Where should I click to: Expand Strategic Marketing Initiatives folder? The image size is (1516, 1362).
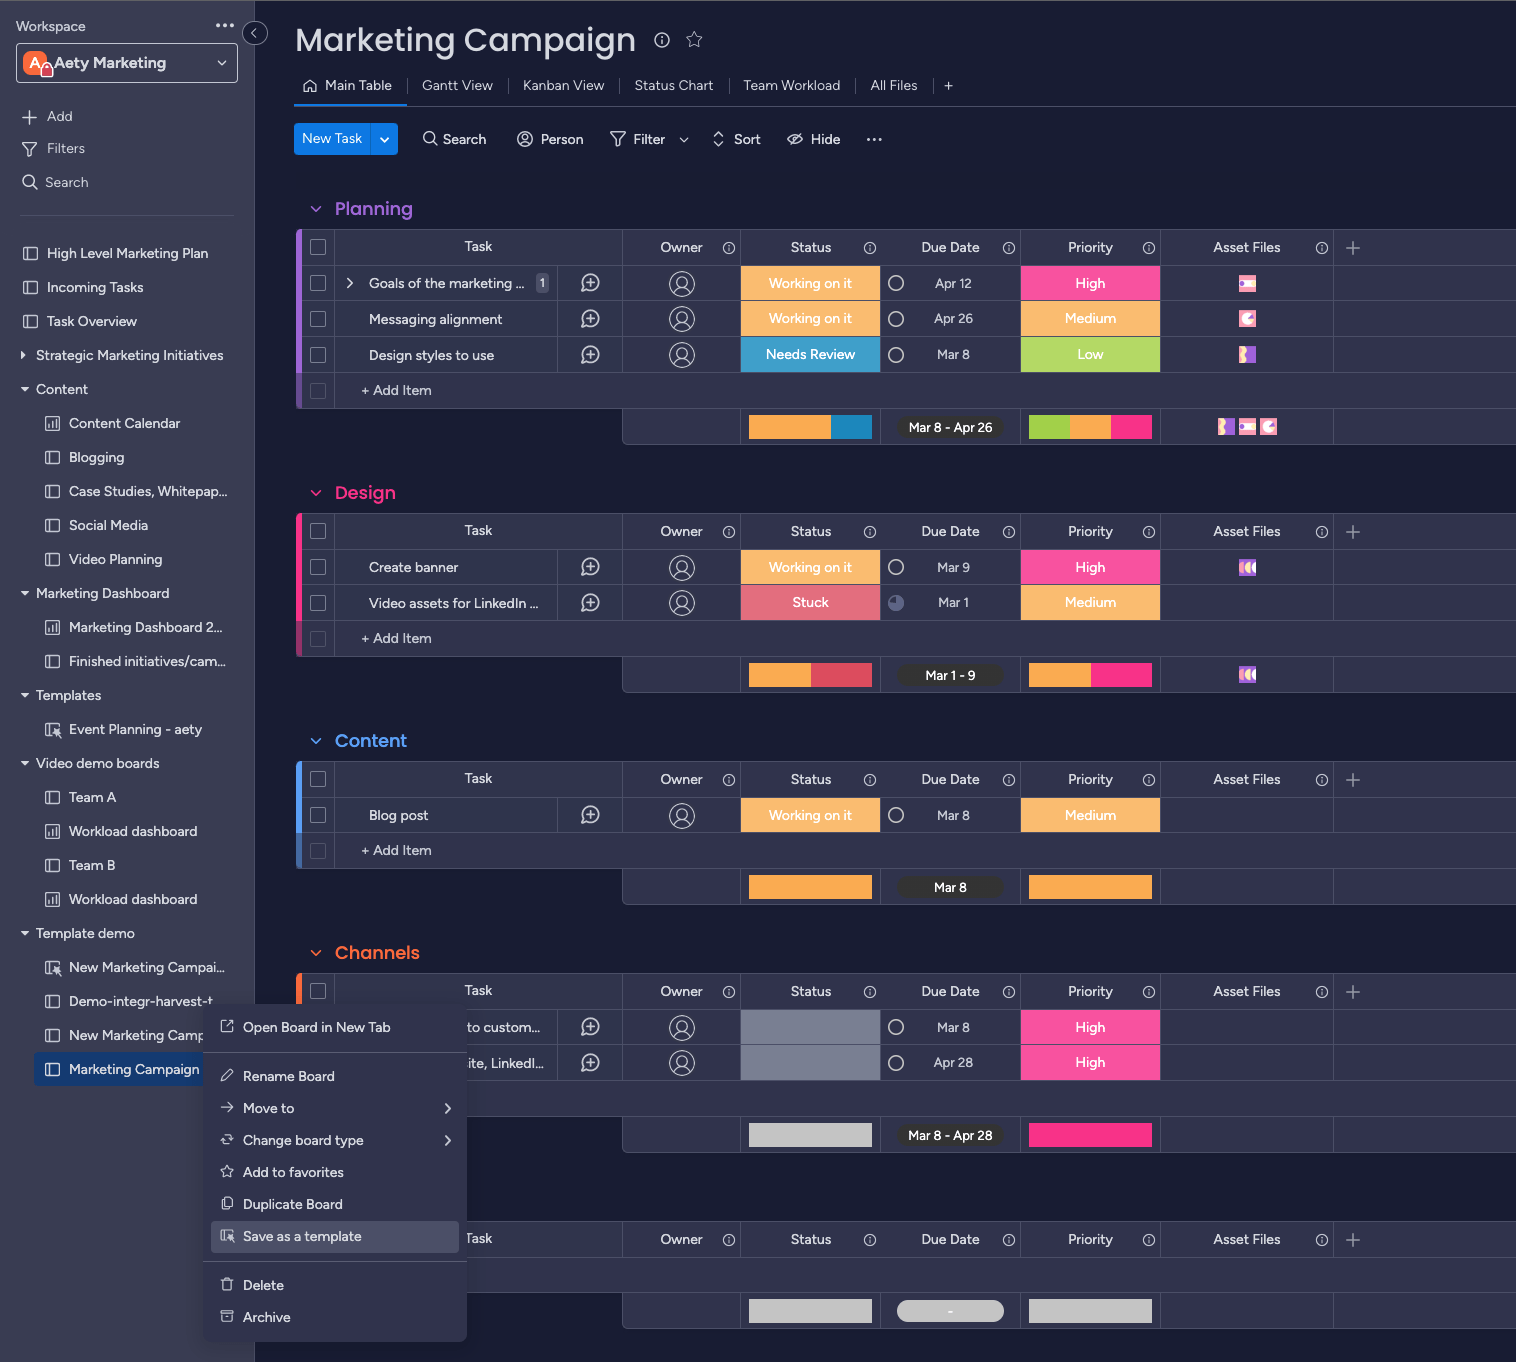click(23, 355)
